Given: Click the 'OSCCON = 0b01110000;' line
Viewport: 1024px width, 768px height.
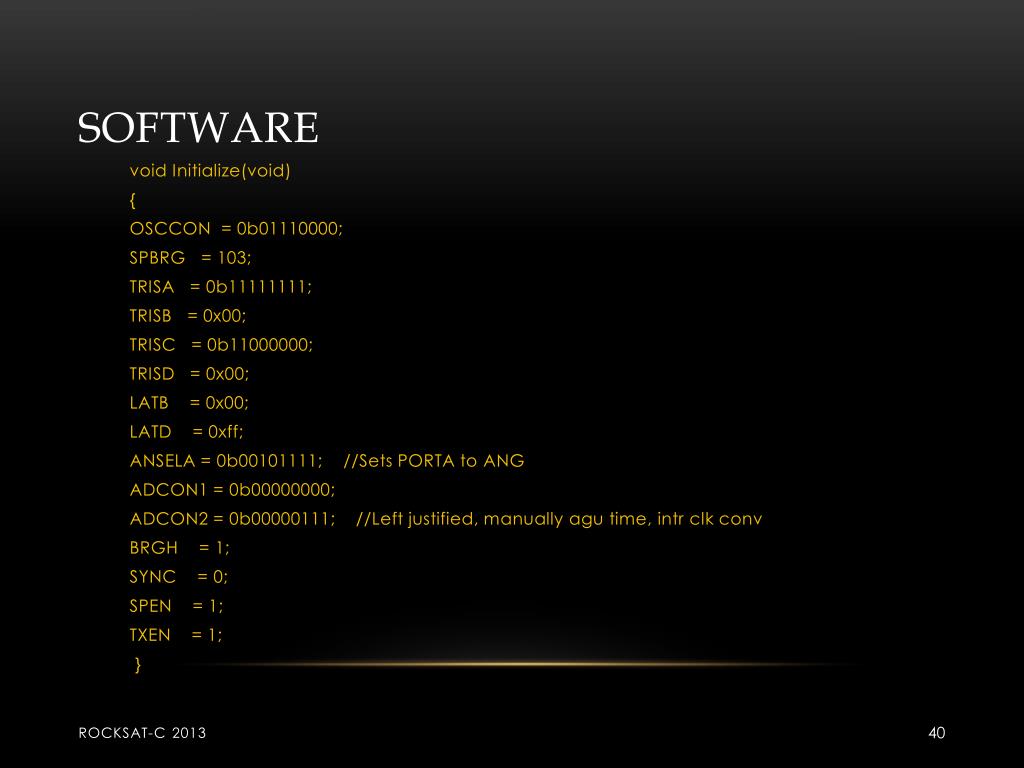Looking at the screenshot, I should coord(236,229).
